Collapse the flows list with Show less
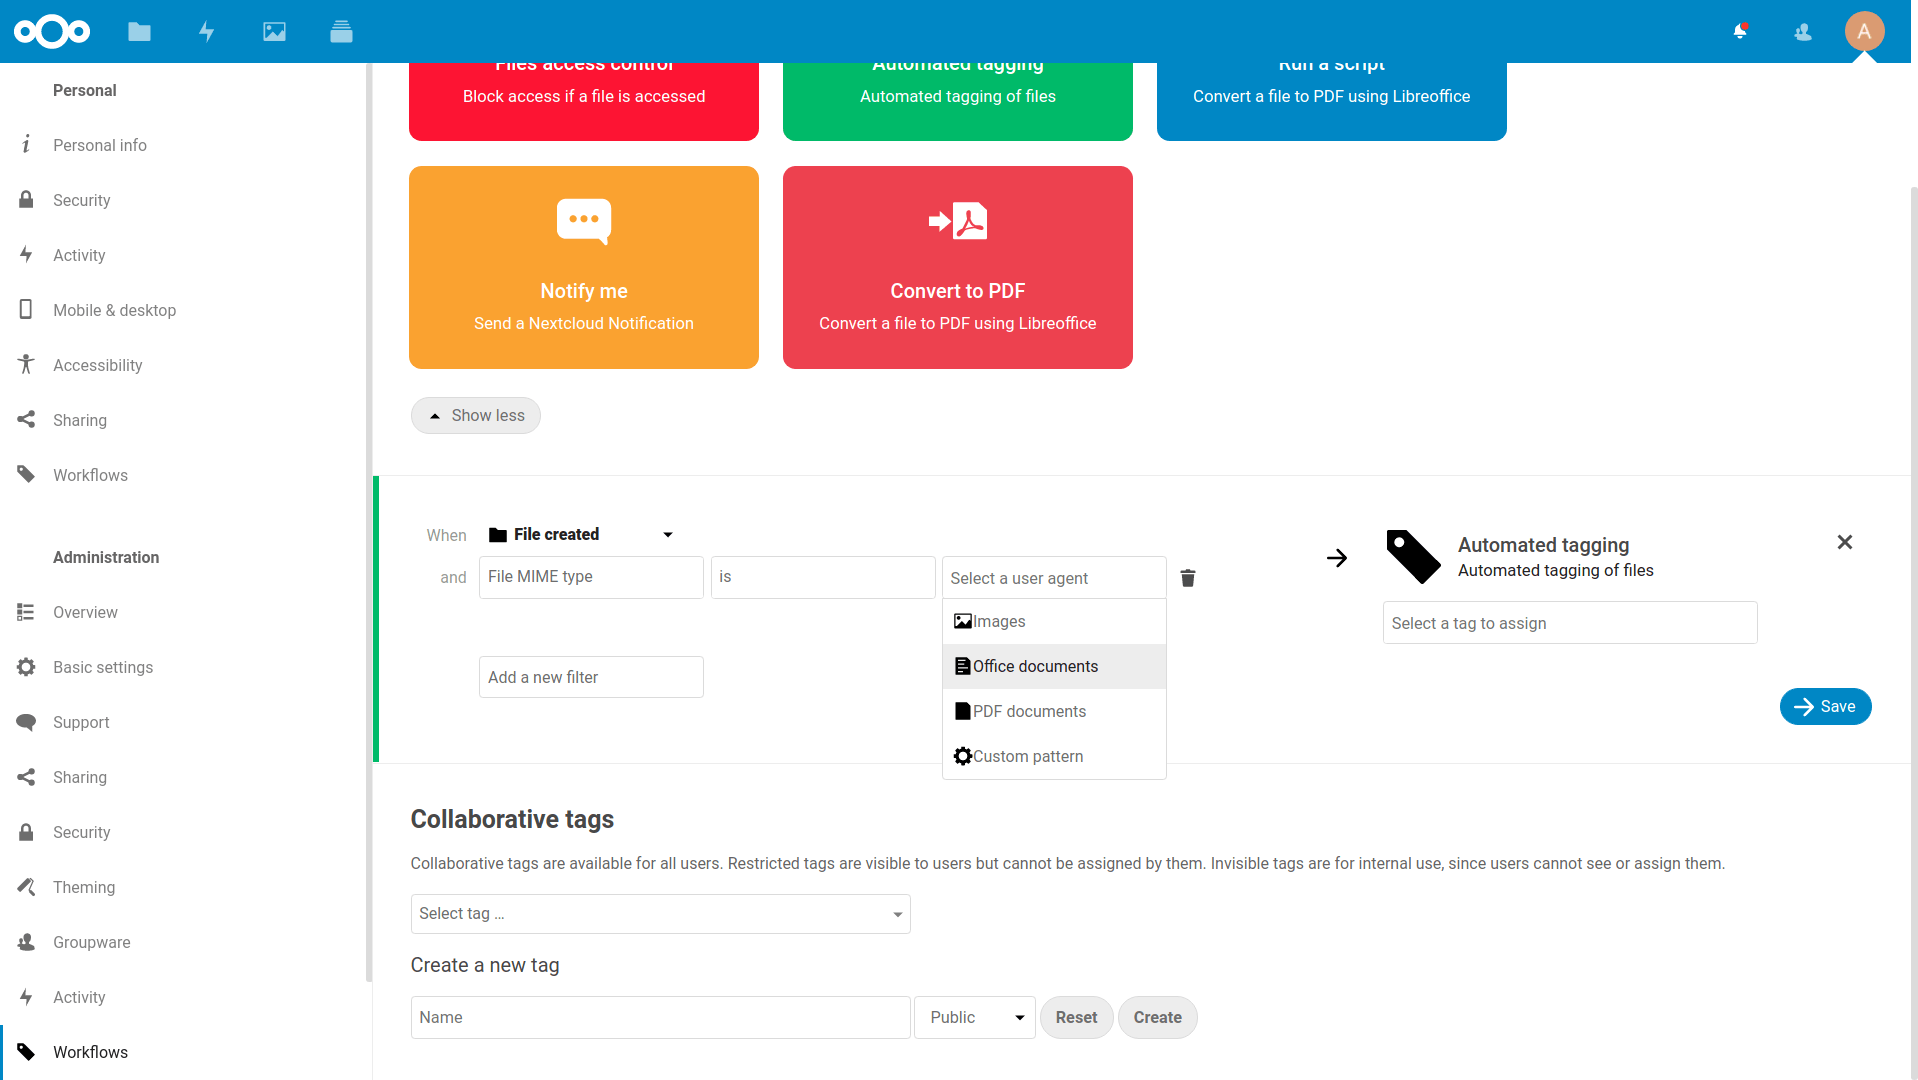1918x1080 pixels. pos(475,415)
